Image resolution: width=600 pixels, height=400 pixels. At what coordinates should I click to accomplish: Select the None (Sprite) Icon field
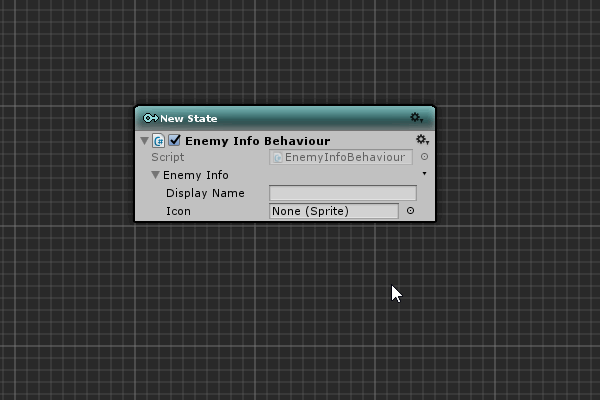333,211
